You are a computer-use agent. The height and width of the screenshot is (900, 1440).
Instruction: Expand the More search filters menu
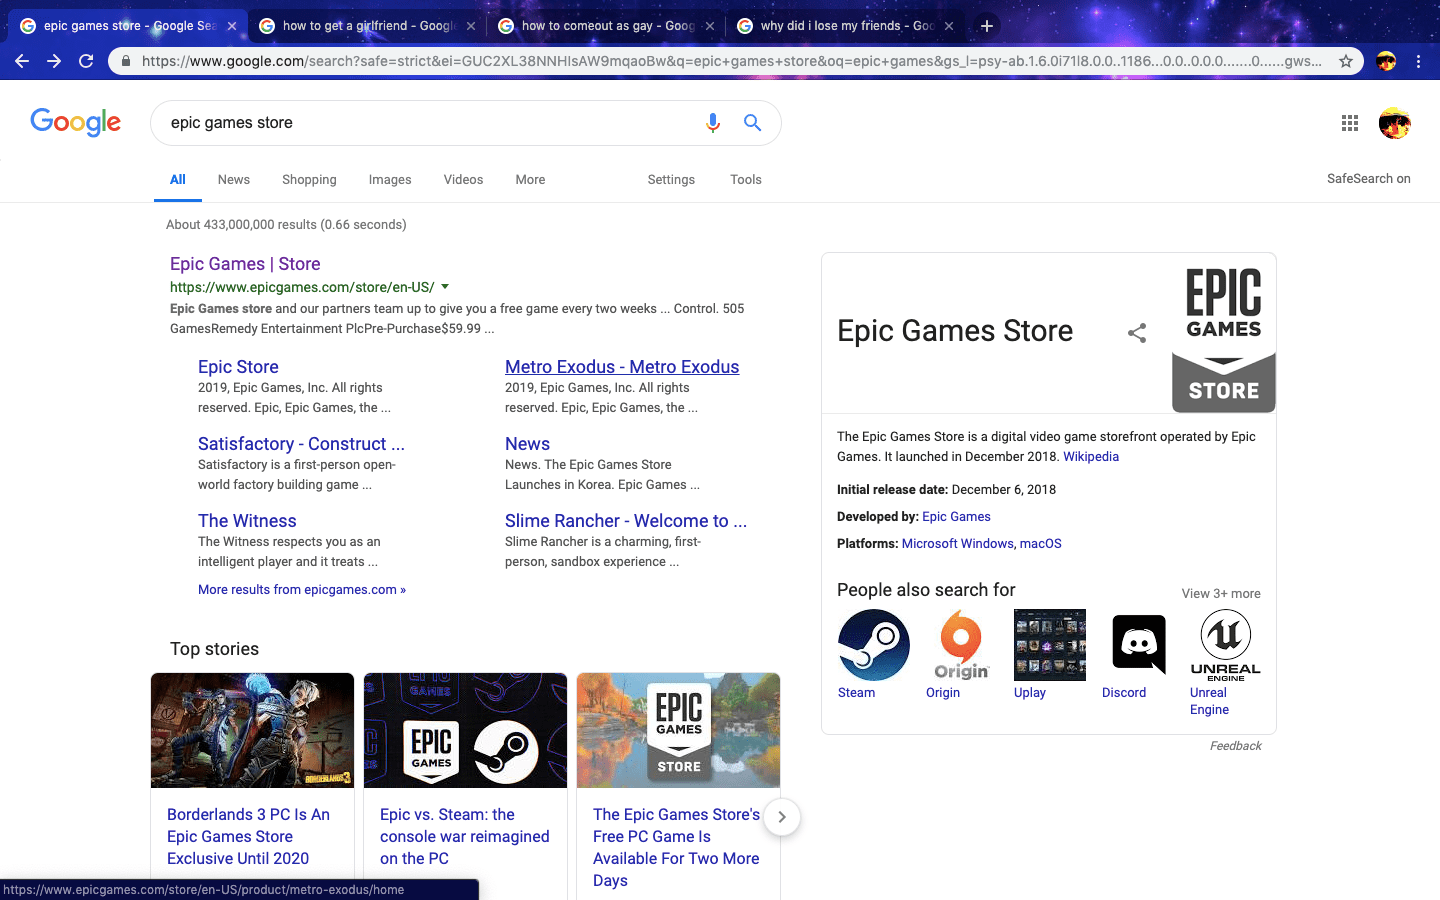(530, 180)
